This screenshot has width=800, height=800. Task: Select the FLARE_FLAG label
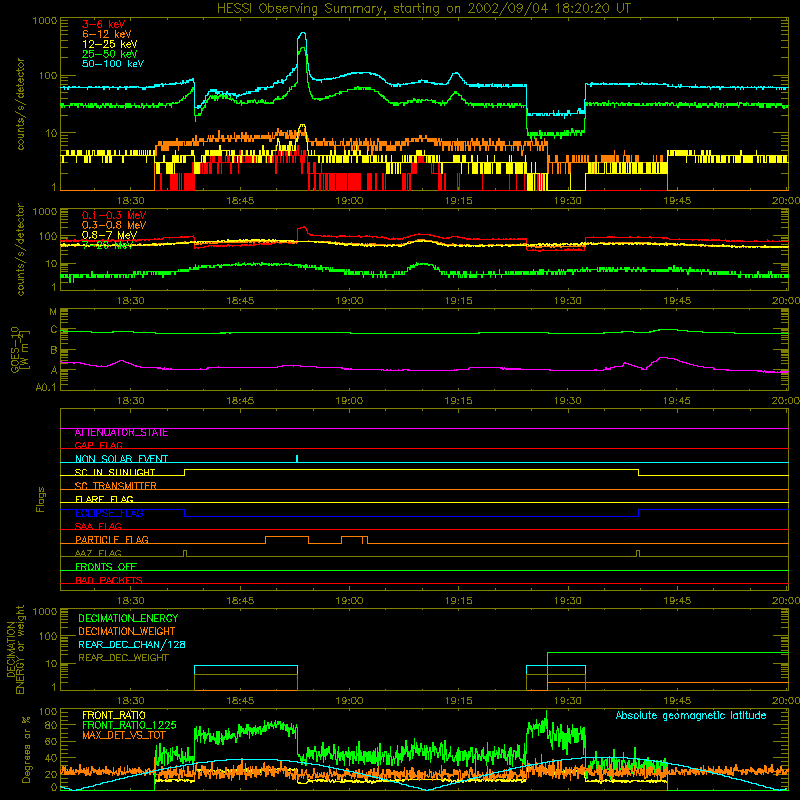point(104,499)
